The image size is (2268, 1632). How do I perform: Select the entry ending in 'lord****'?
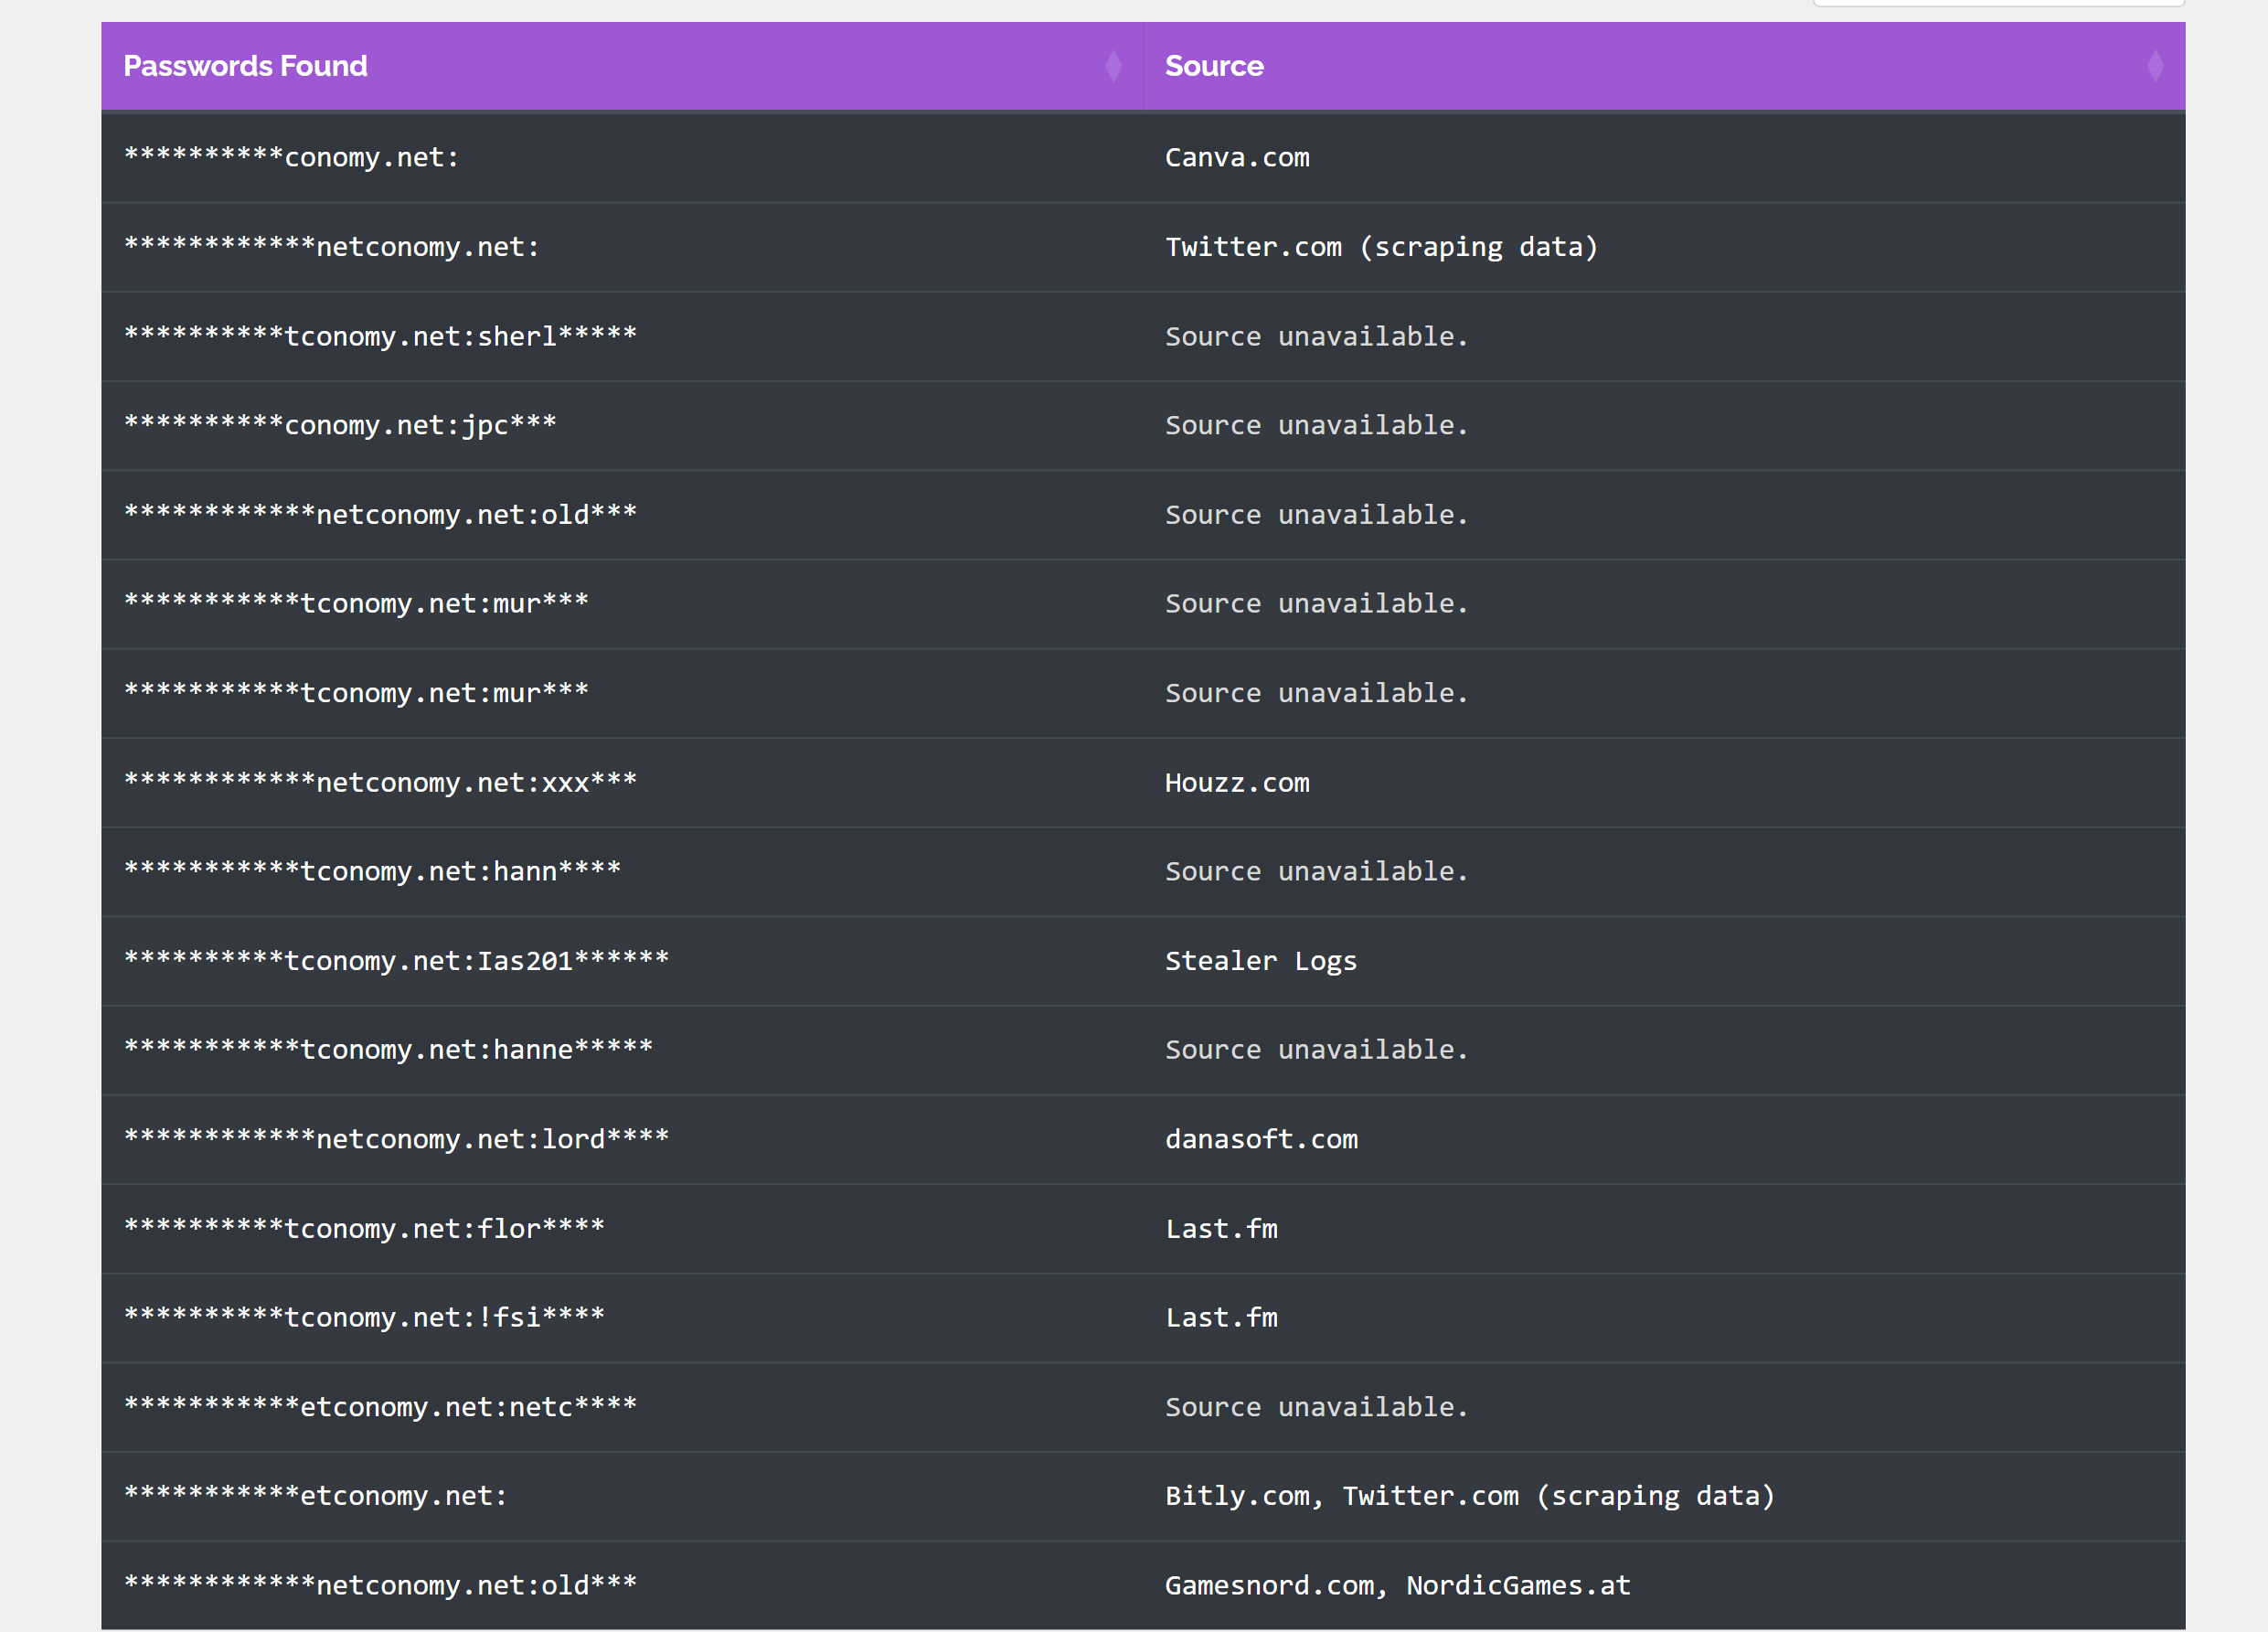[396, 1140]
